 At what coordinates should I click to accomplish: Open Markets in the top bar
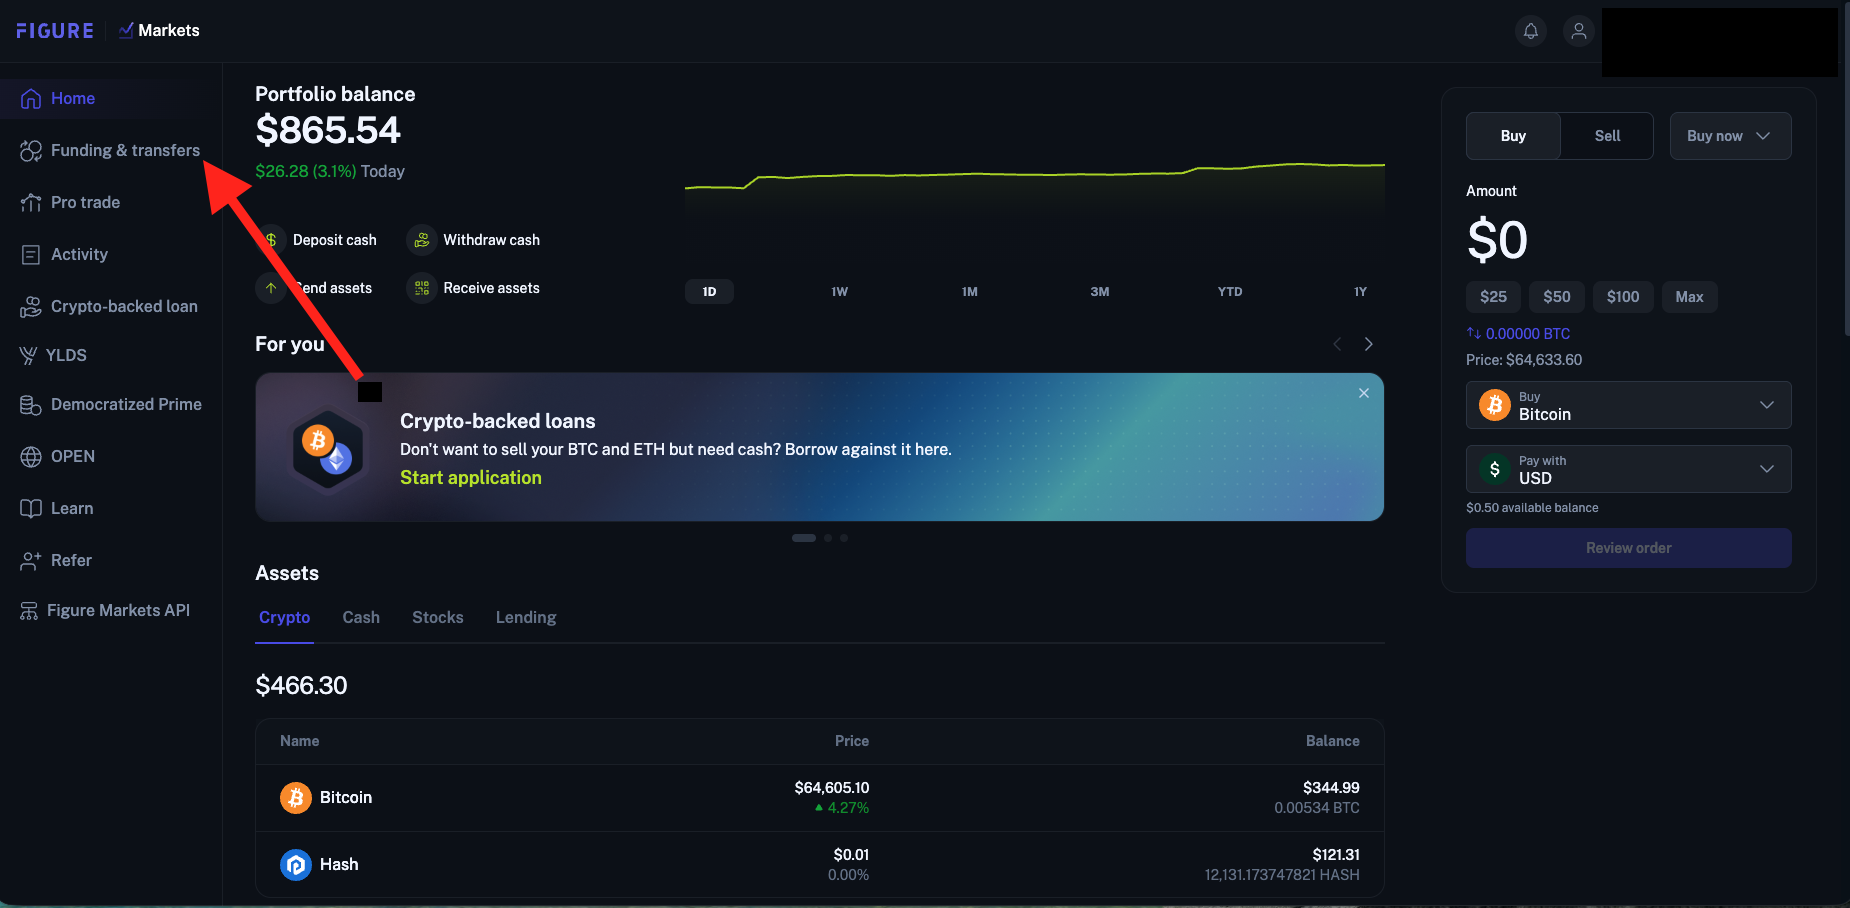[159, 31]
